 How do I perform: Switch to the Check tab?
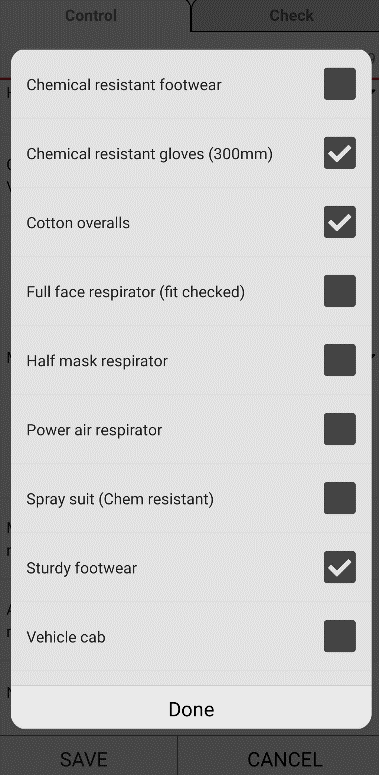(x=291, y=15)
